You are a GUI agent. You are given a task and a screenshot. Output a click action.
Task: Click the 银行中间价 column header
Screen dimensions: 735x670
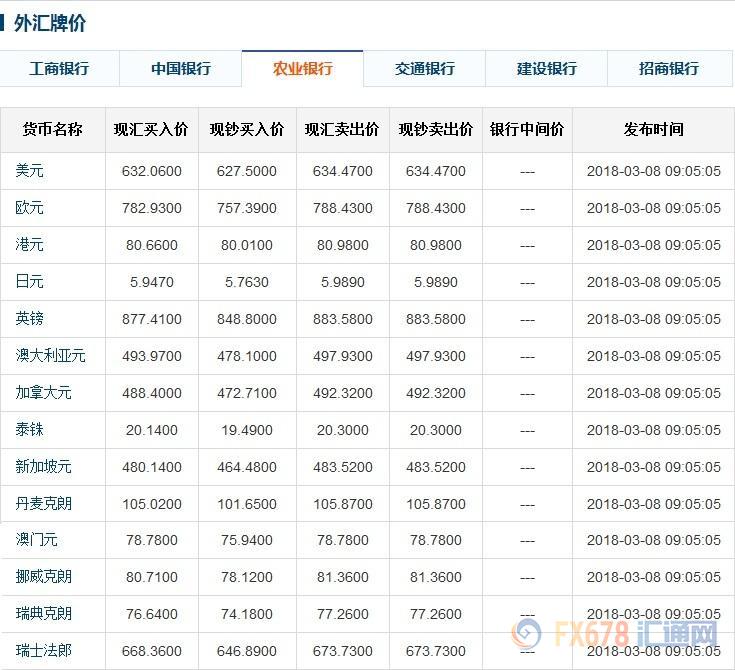tap(527, 129)
